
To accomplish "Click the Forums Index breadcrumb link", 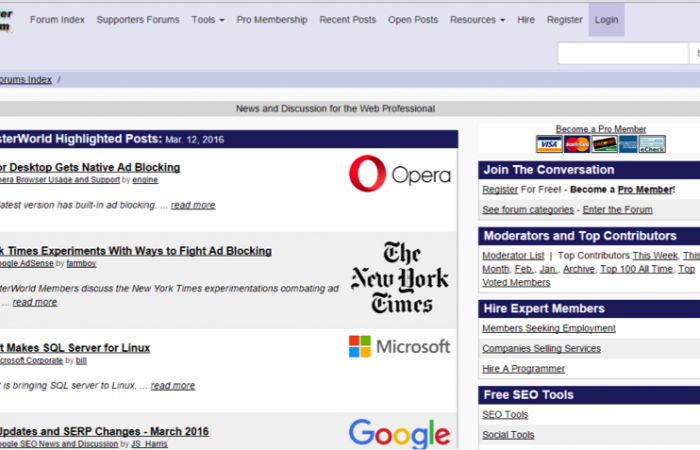I will tap(25, 79).
